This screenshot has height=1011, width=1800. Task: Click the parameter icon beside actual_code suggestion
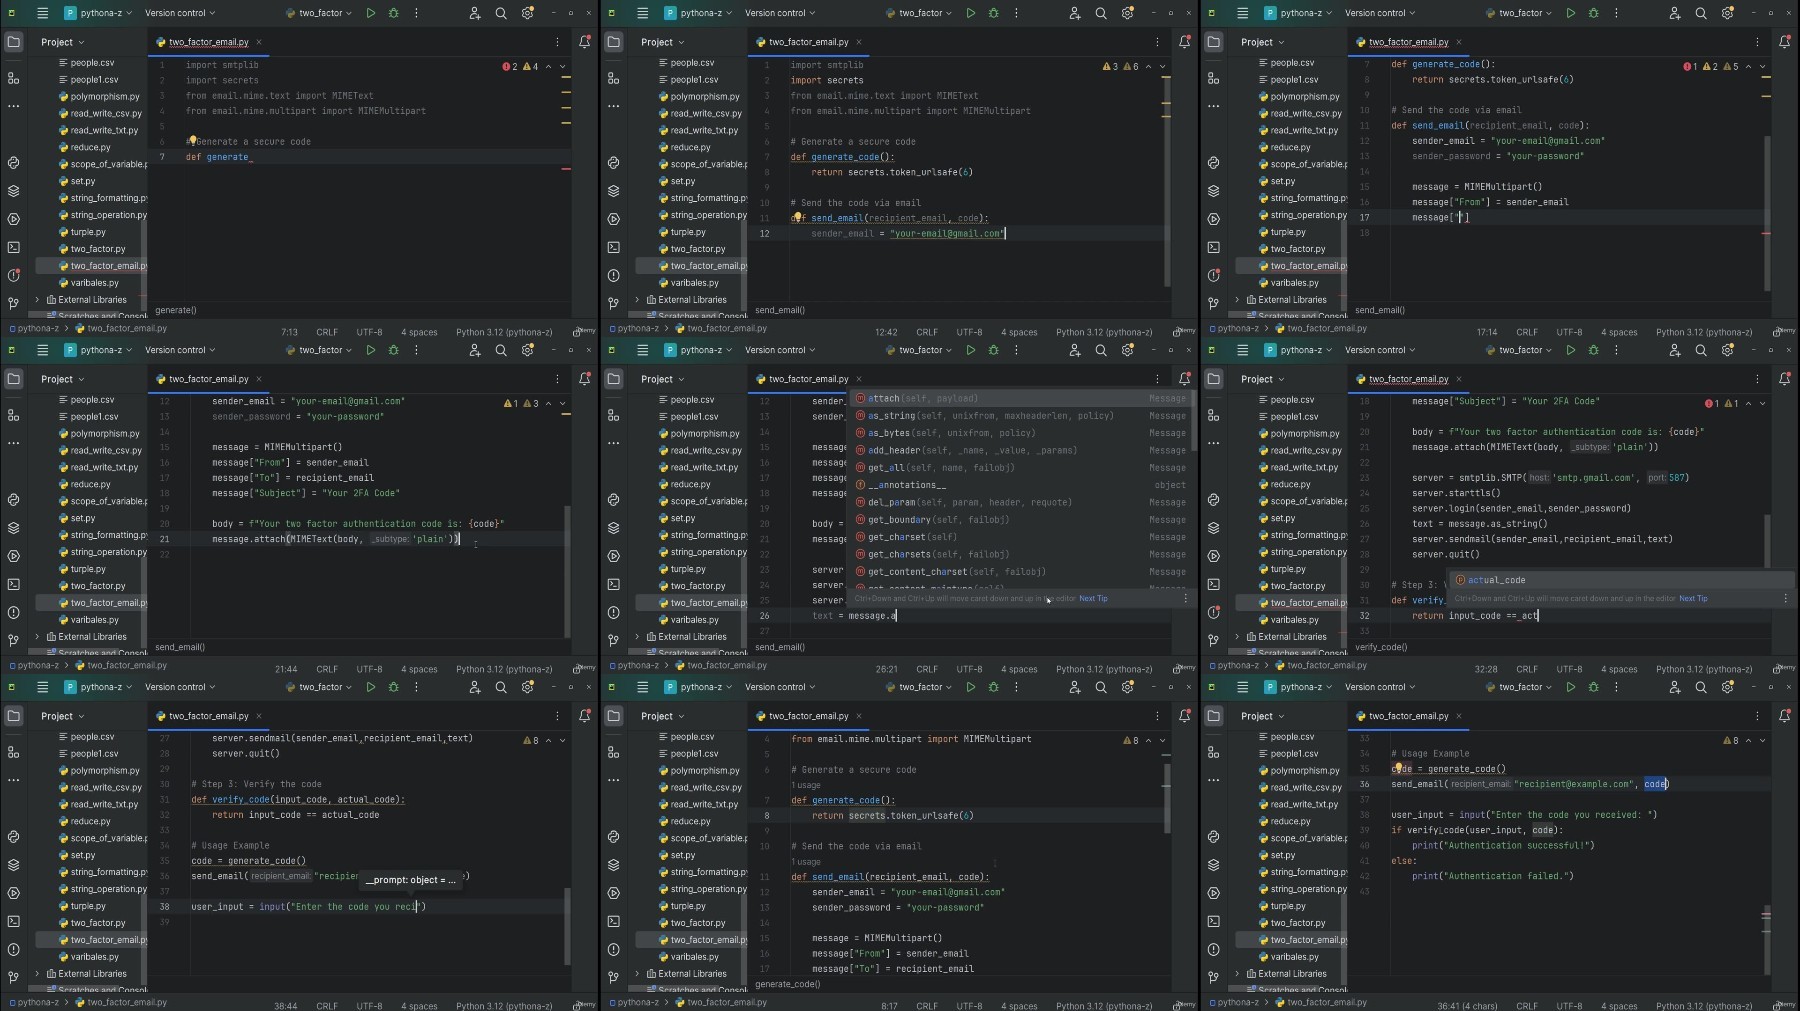[x=1460, y=580]
